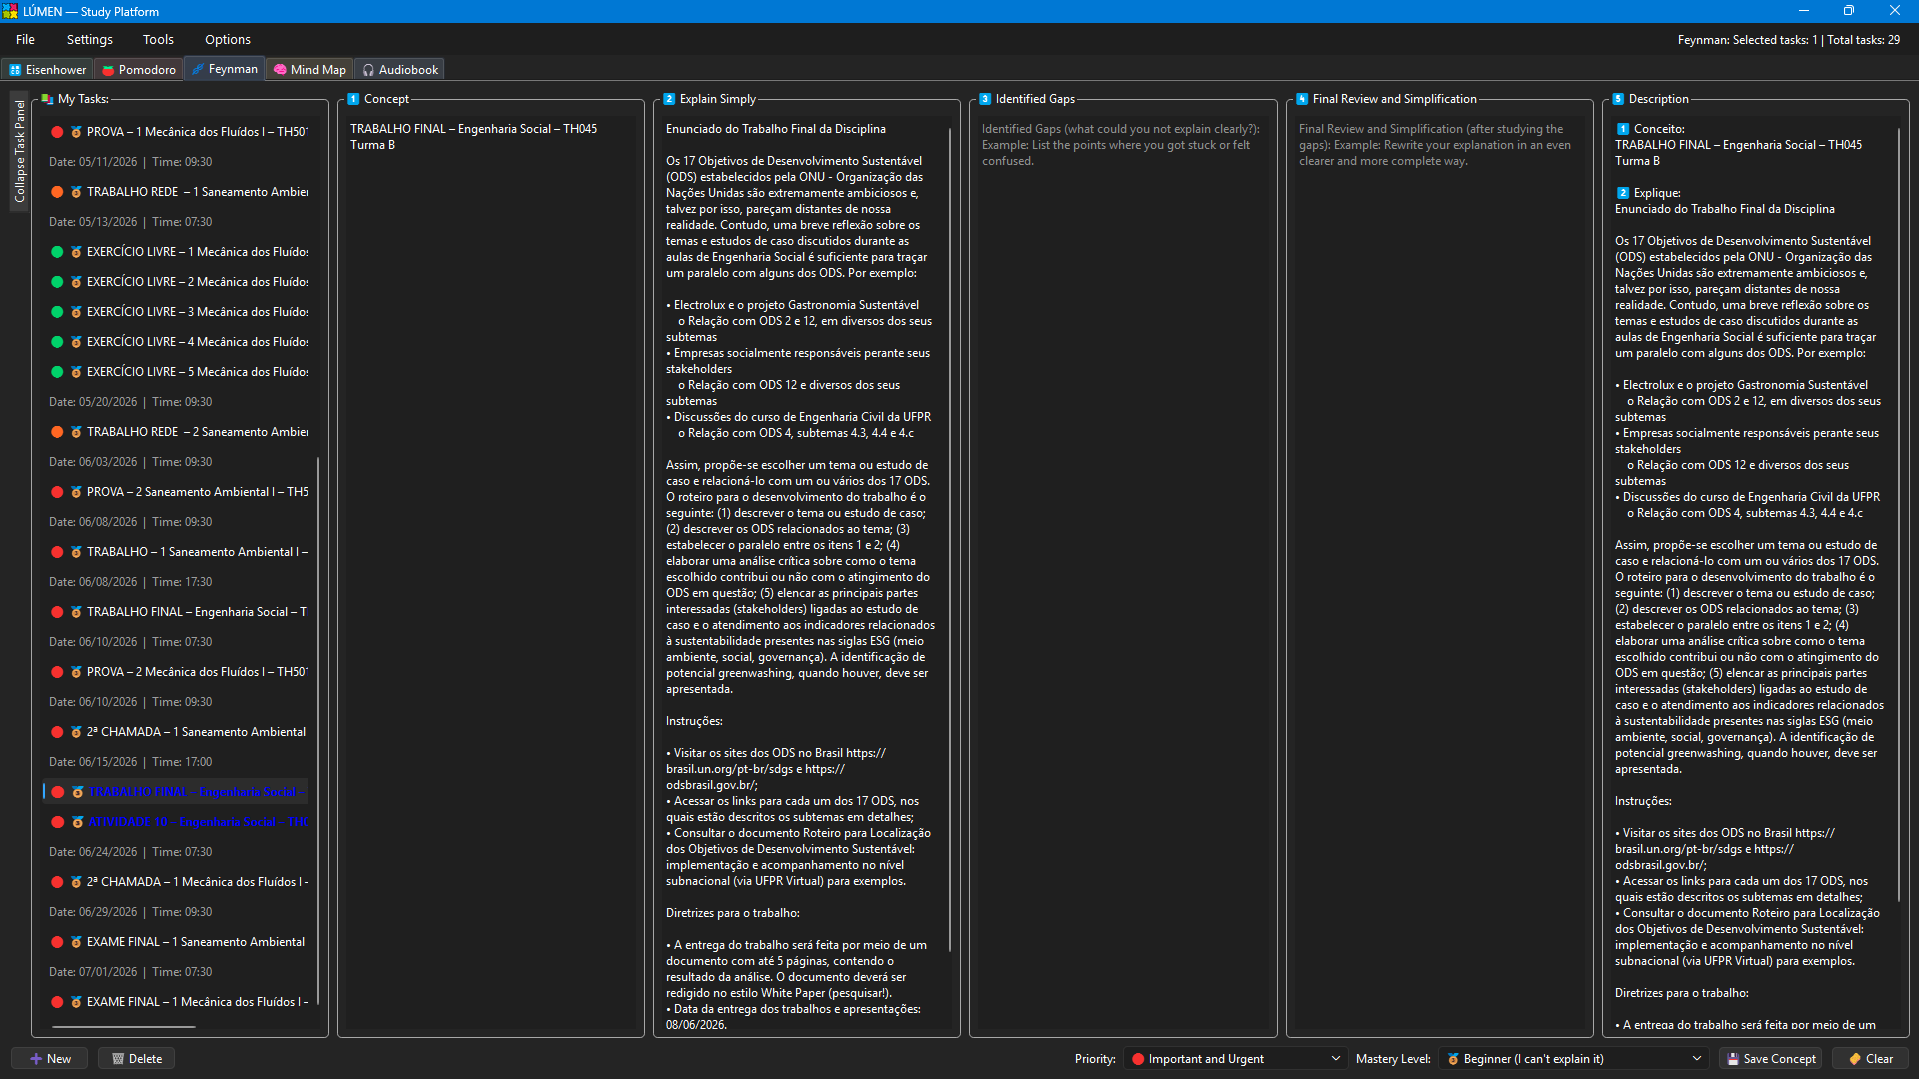Select 2ª CHAMADA – 1 Mecânica dos Fluídos task

178,882
